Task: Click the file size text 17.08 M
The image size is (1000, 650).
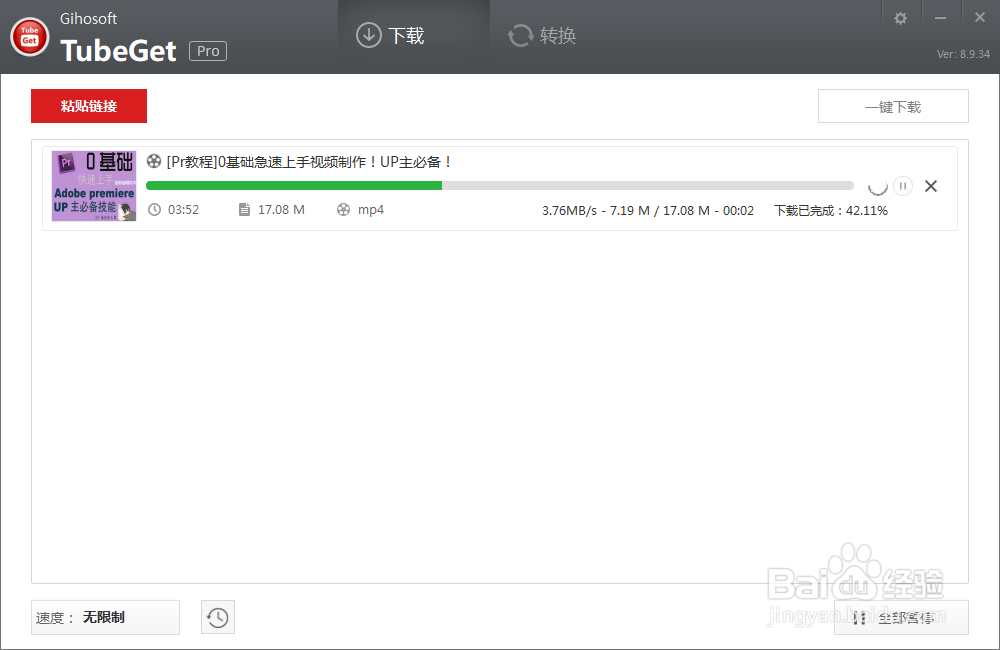Action: [281, 210]
